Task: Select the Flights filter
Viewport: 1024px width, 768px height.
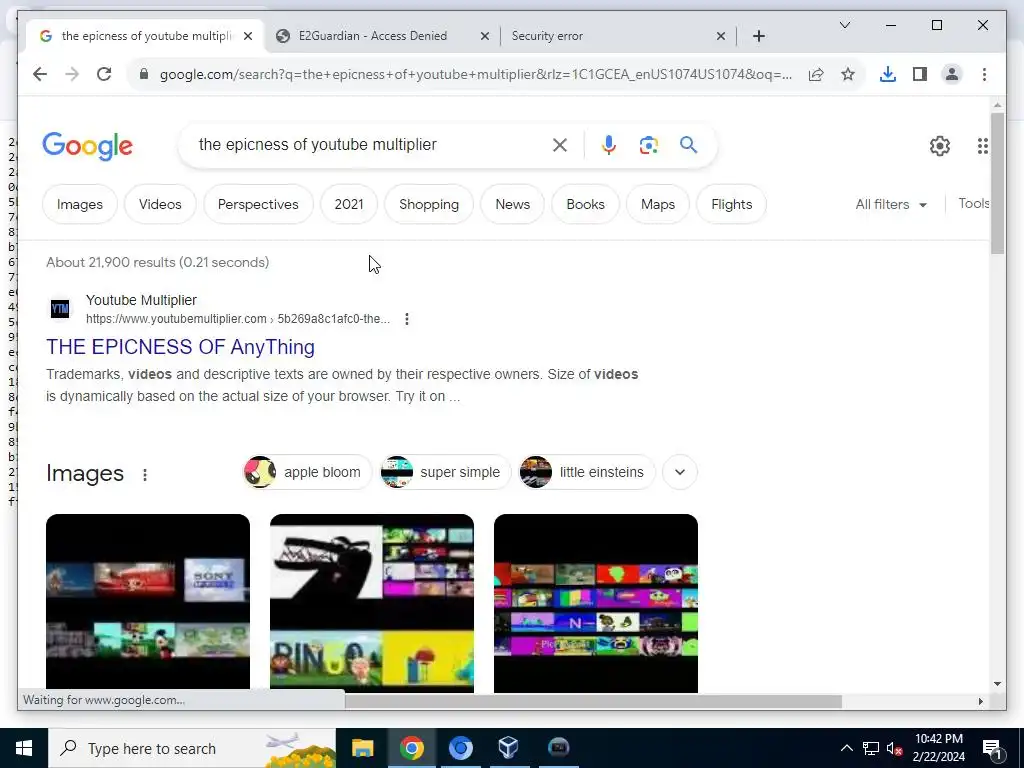Action: click(x=731, y=204)
